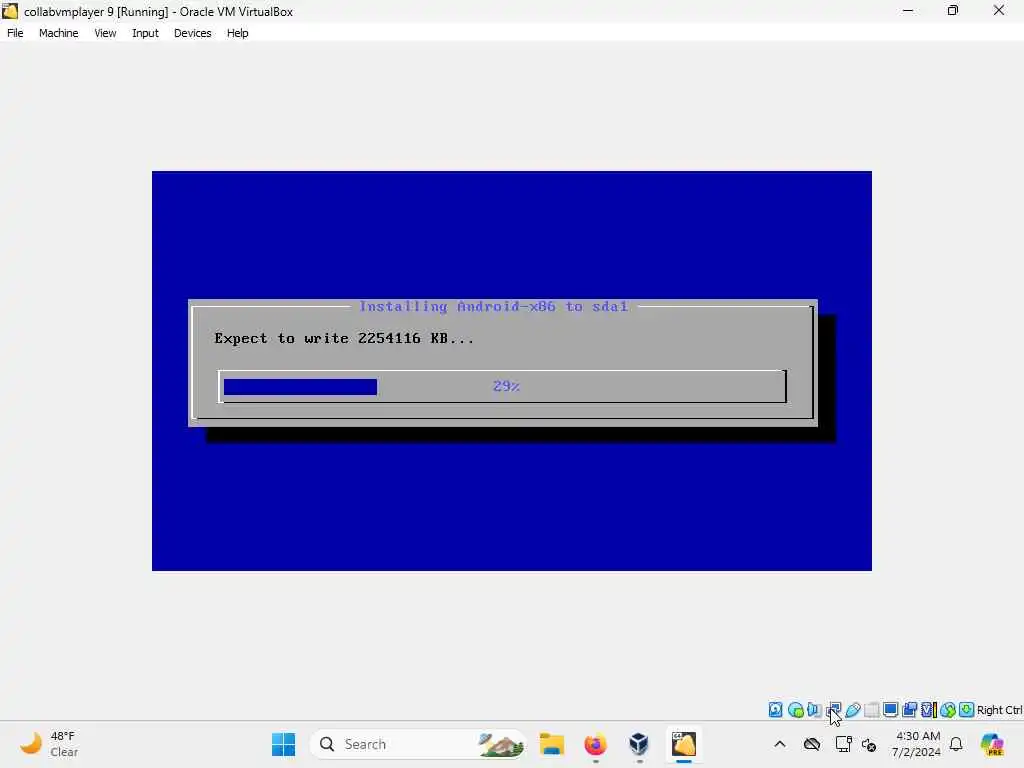Click the mouse integration status icon

coord(948,709)
